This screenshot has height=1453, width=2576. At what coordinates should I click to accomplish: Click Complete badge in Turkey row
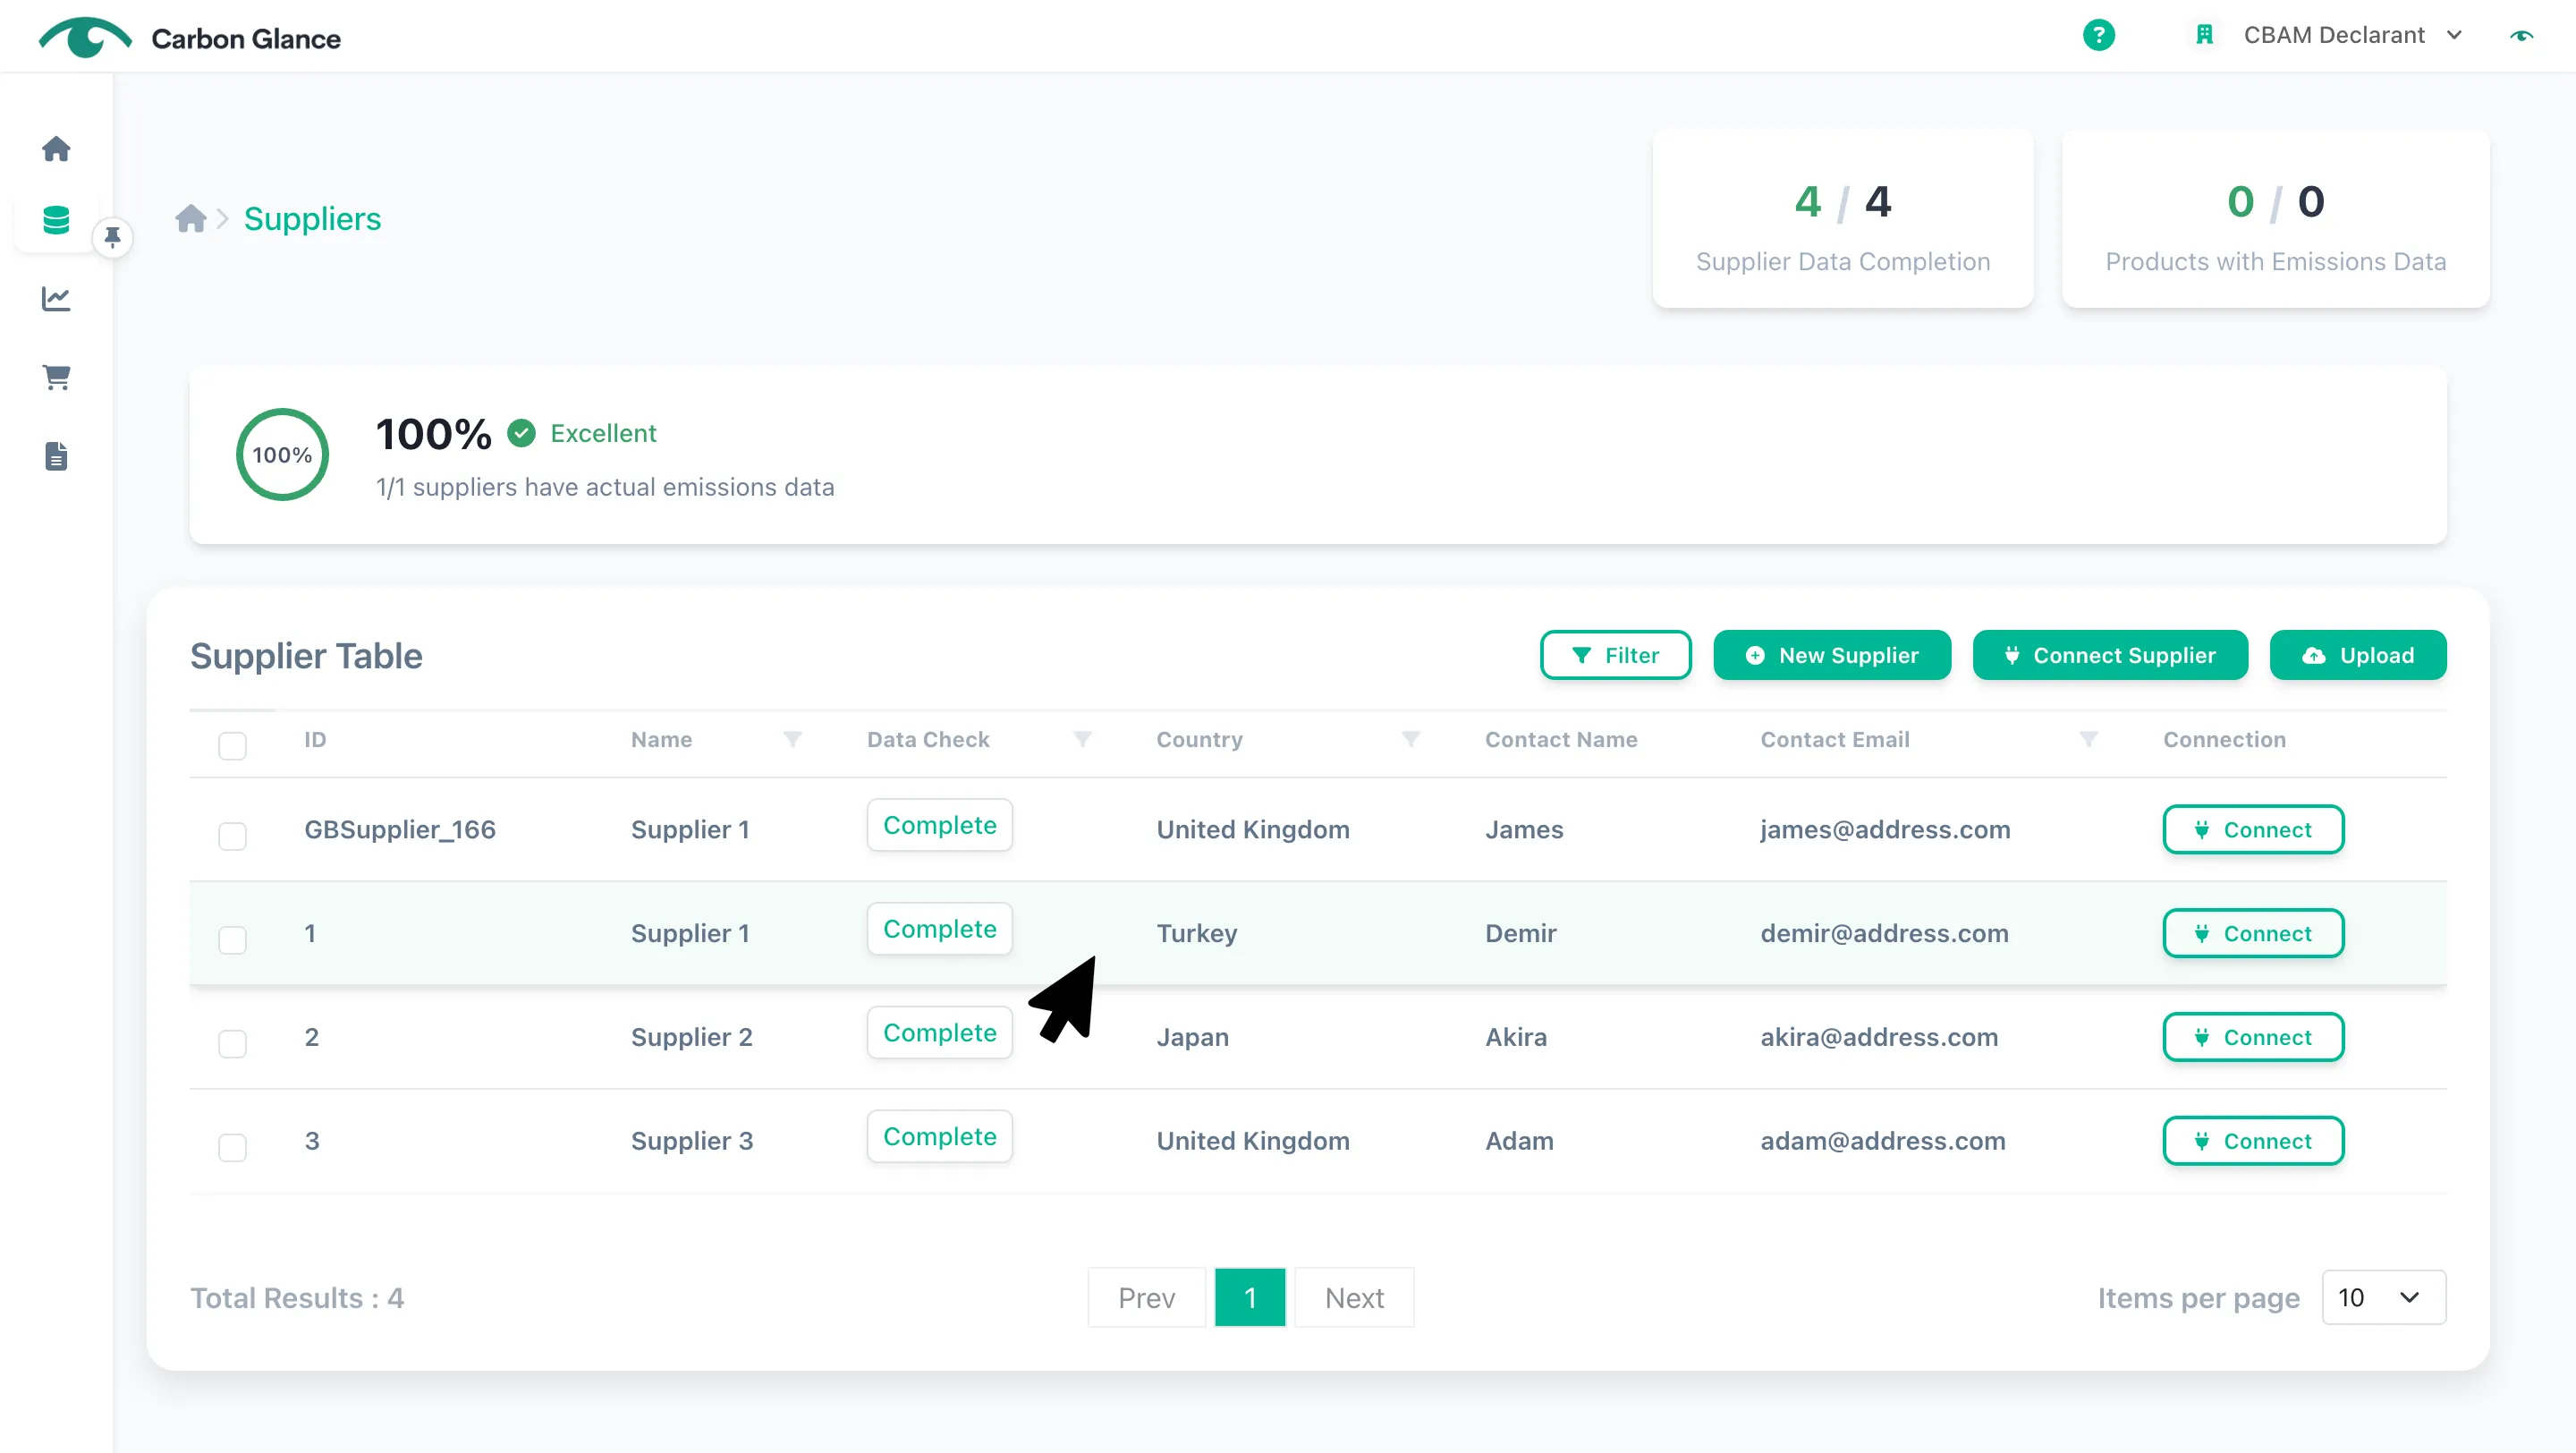939,929
